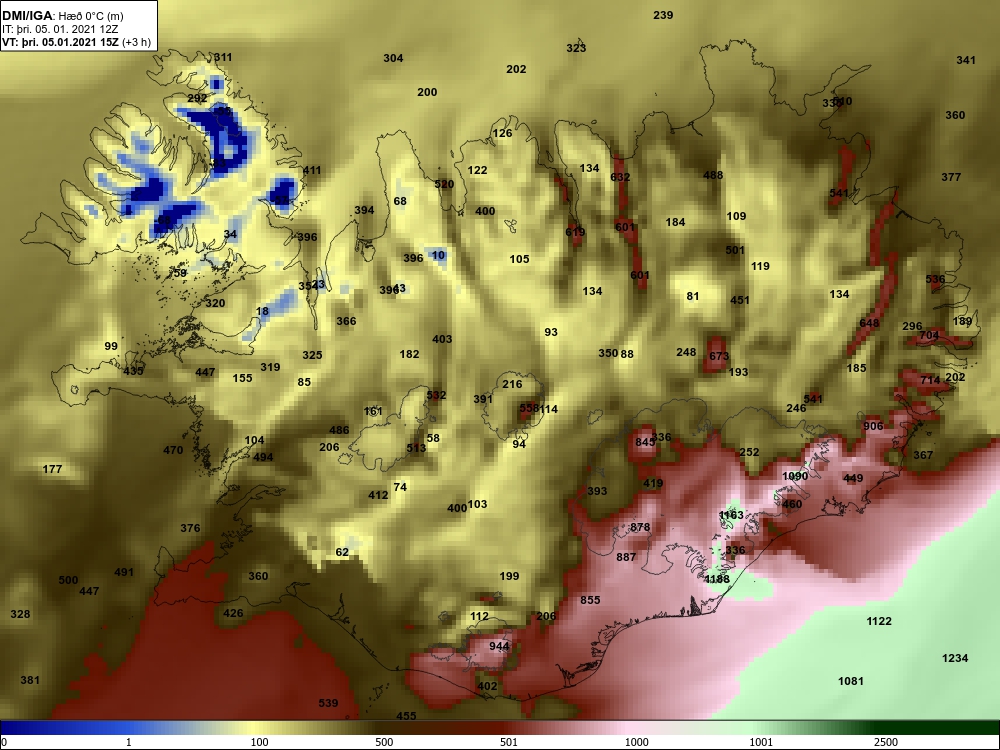Screen dimensions: 1000x750
Task: Click the map value 648
Action: (869, 323)
